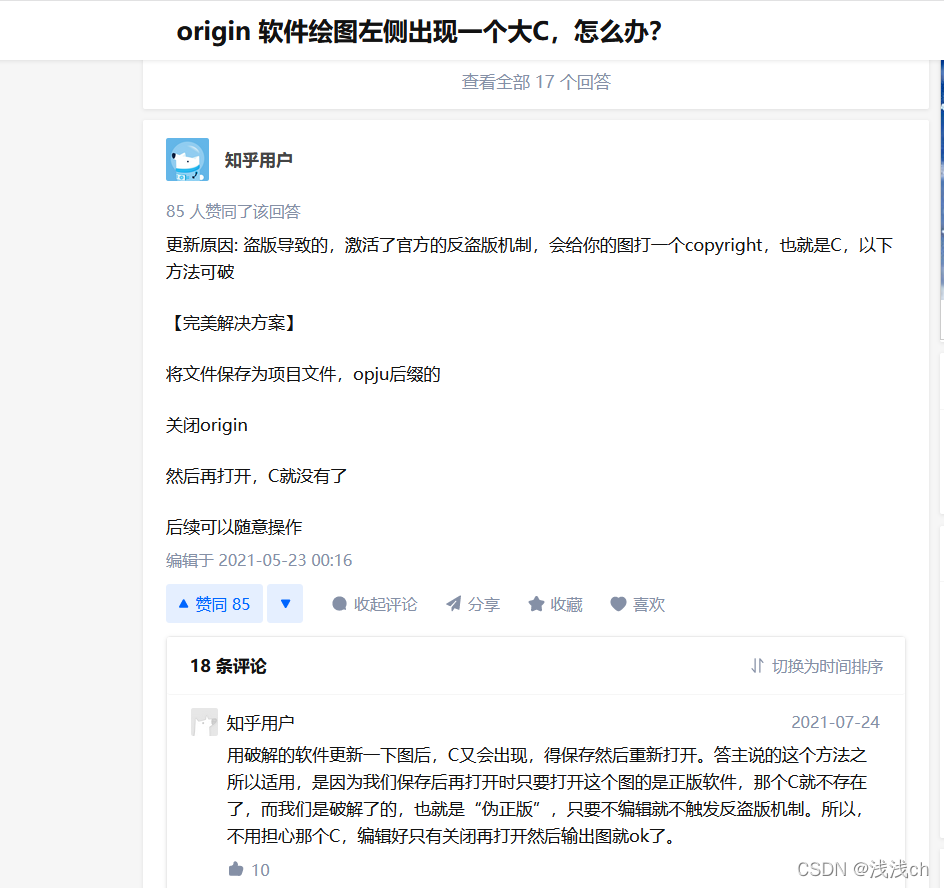Click the edit timestamp 编辑于 2021-05-23 00:16

tap(259, 560)
